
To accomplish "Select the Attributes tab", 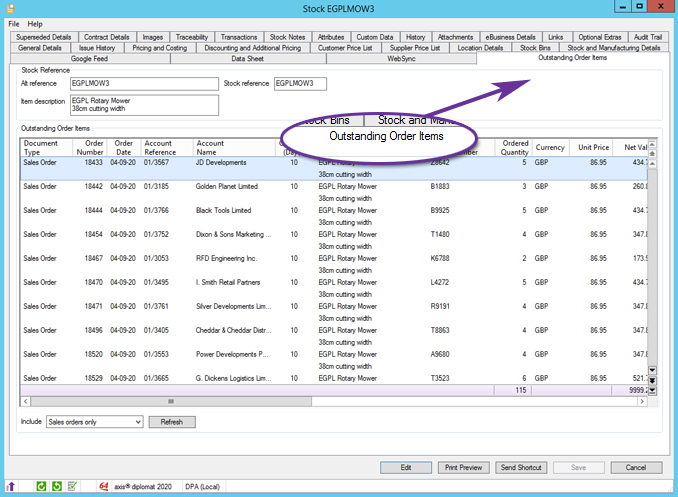I will (x=331, y=37).
